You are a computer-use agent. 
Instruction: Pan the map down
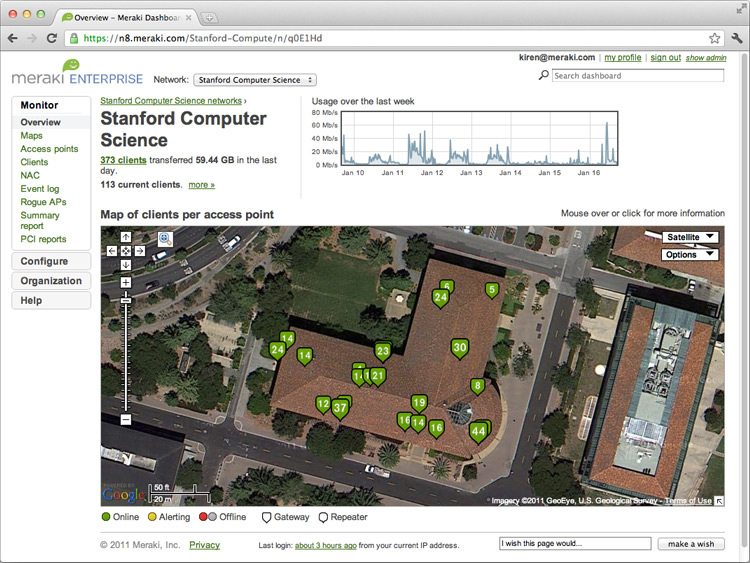pyautogui.click(x=126, y=265)
